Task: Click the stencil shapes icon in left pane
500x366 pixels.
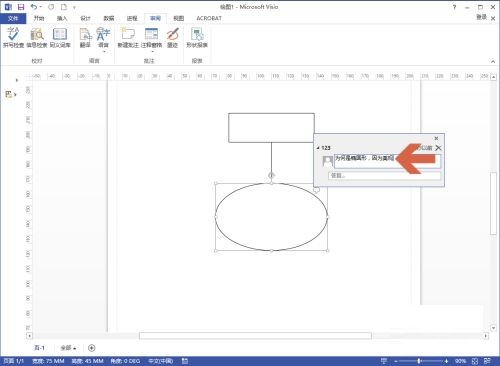Action: point(9,94)
